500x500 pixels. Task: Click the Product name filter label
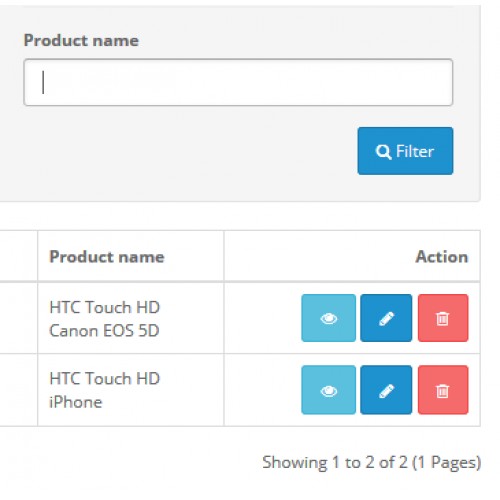click(x=81, y=40)
